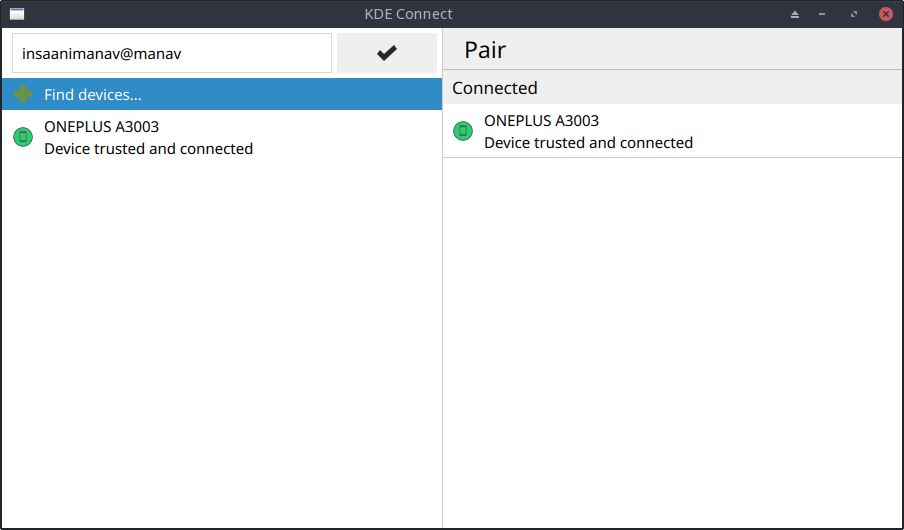Click the empty area below the sidebar device list
Image resolution: width=904 pixels, height=530 pixels.
click(x=220, y=340)
